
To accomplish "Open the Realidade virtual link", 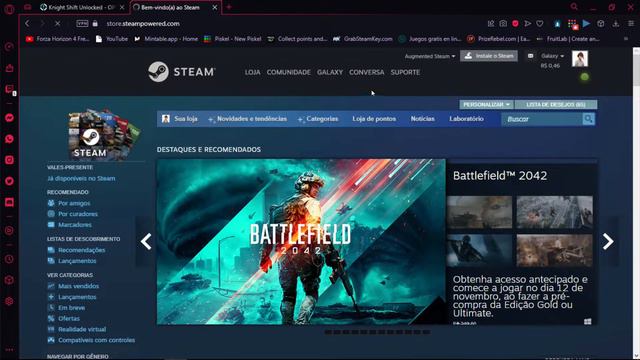I will click(x=82, y=329).
